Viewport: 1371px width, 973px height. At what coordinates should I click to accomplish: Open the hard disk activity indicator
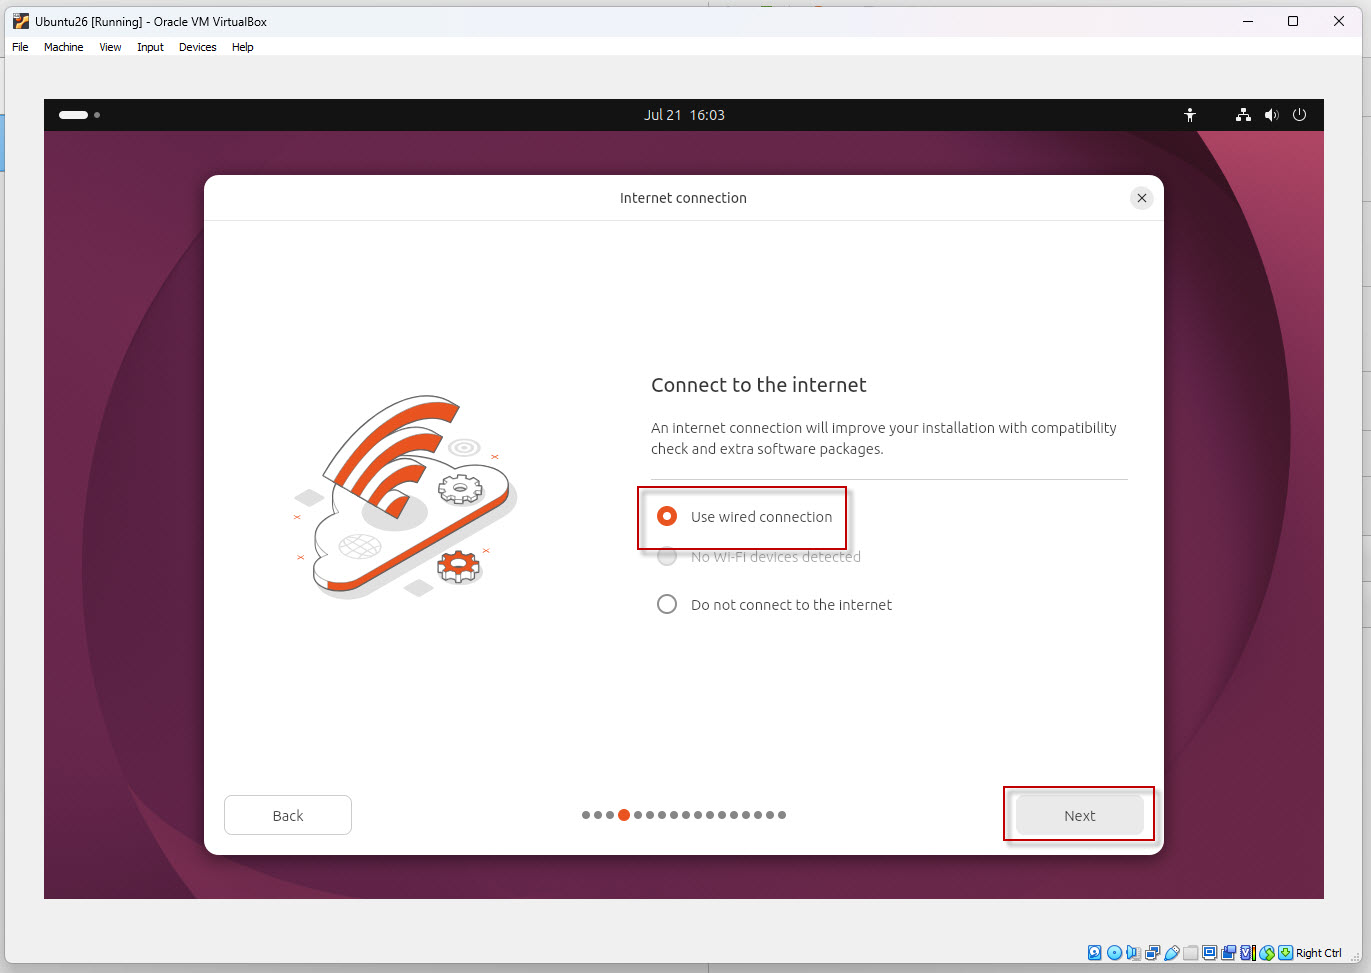pos(1095,953)
